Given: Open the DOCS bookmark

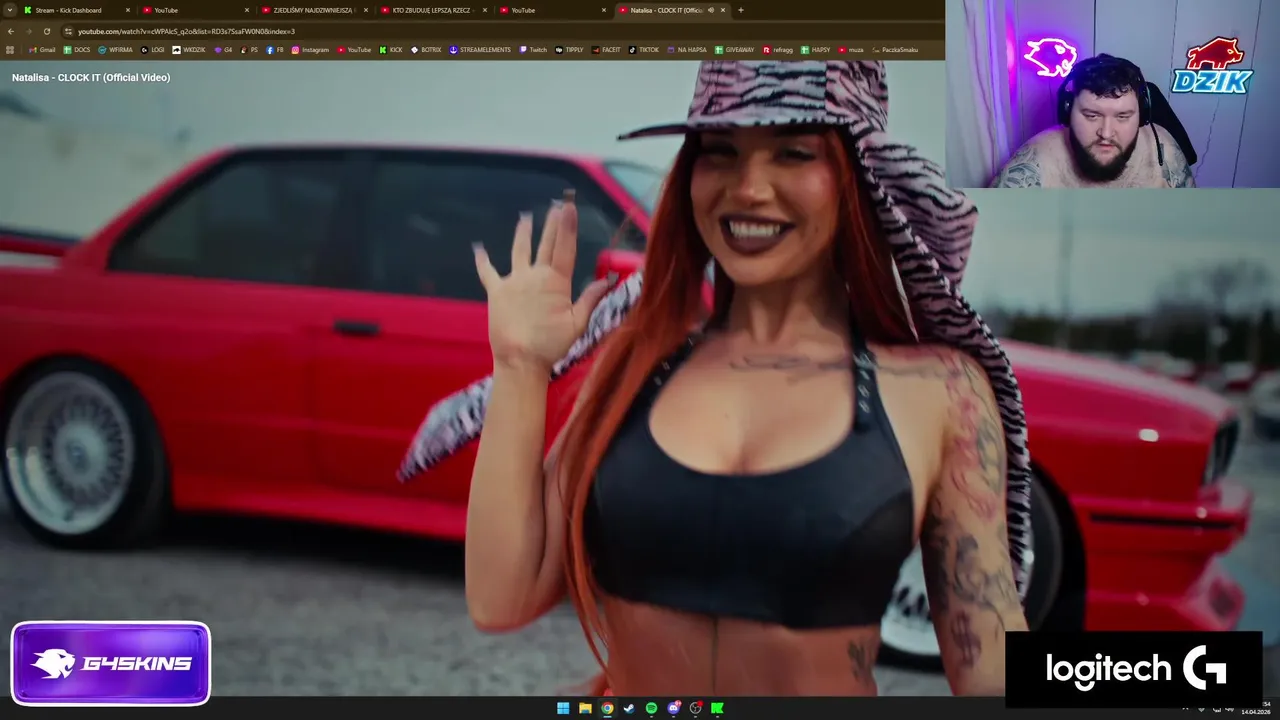Looking at the screenshot, I should pos(76,50).
